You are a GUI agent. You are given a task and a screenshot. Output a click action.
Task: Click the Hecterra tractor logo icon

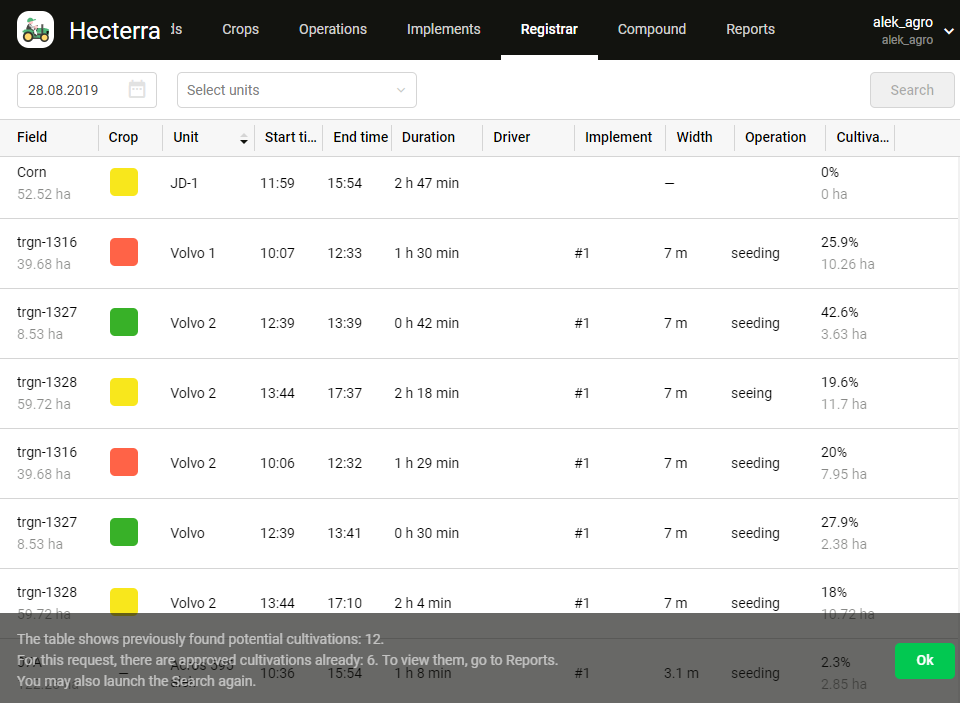click(36, 30)
